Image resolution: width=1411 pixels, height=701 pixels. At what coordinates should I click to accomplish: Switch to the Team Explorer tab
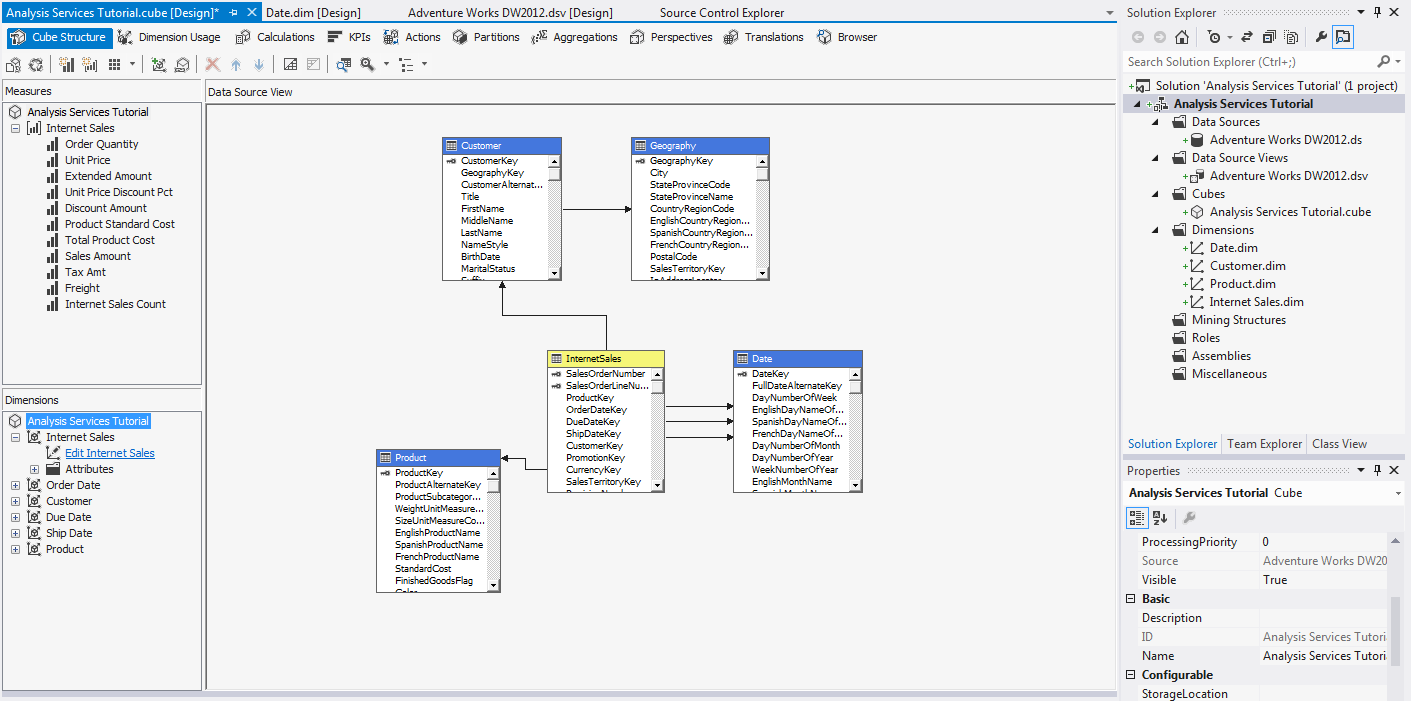coord(1265,444)
